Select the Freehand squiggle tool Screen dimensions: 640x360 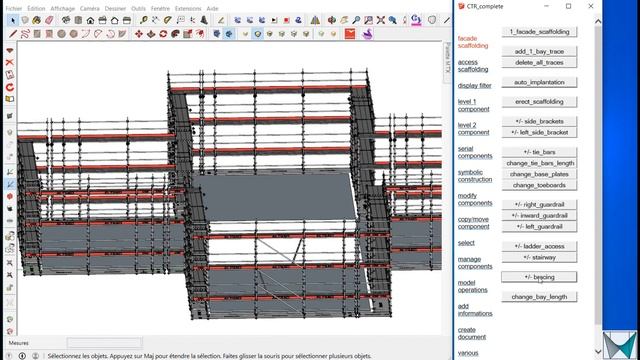25,34
